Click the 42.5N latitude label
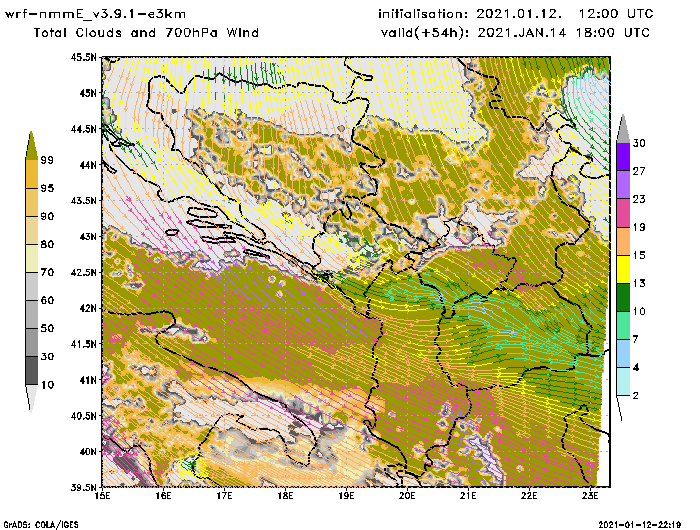The height and width of the screenshot is (530, 700). [83, 272]
